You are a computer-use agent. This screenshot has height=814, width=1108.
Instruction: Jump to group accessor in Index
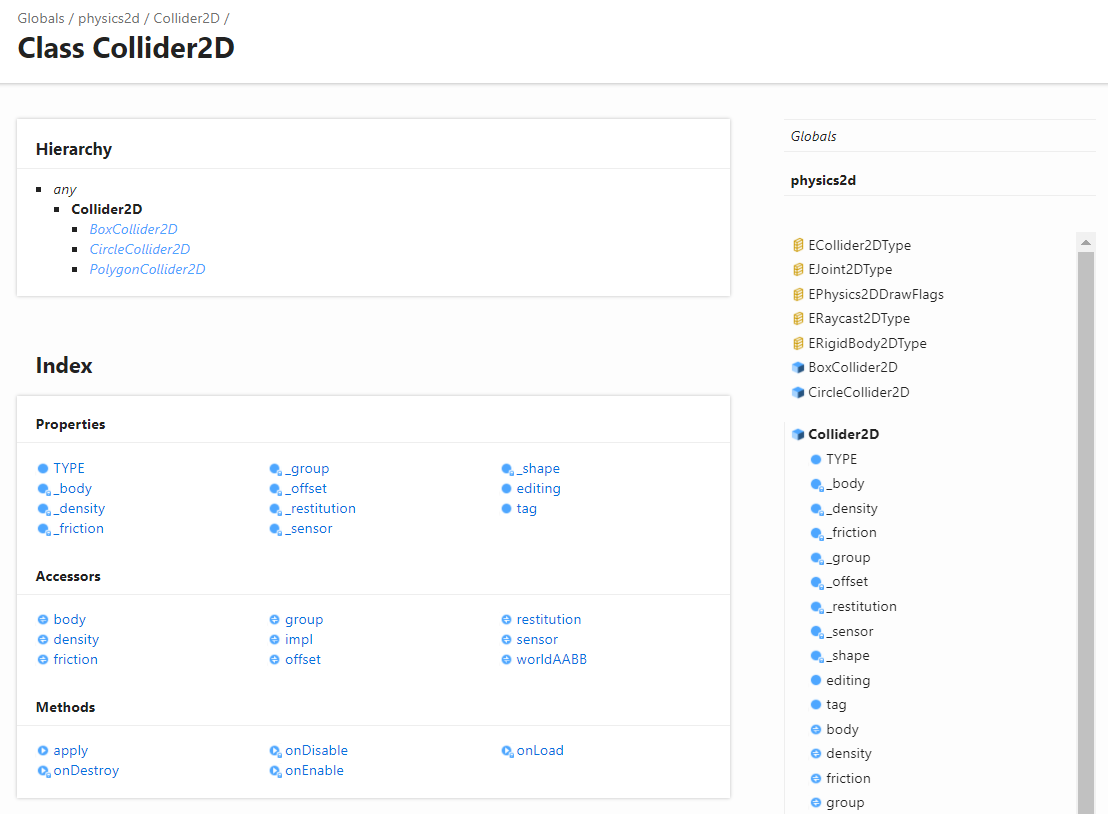pos(304,620)
